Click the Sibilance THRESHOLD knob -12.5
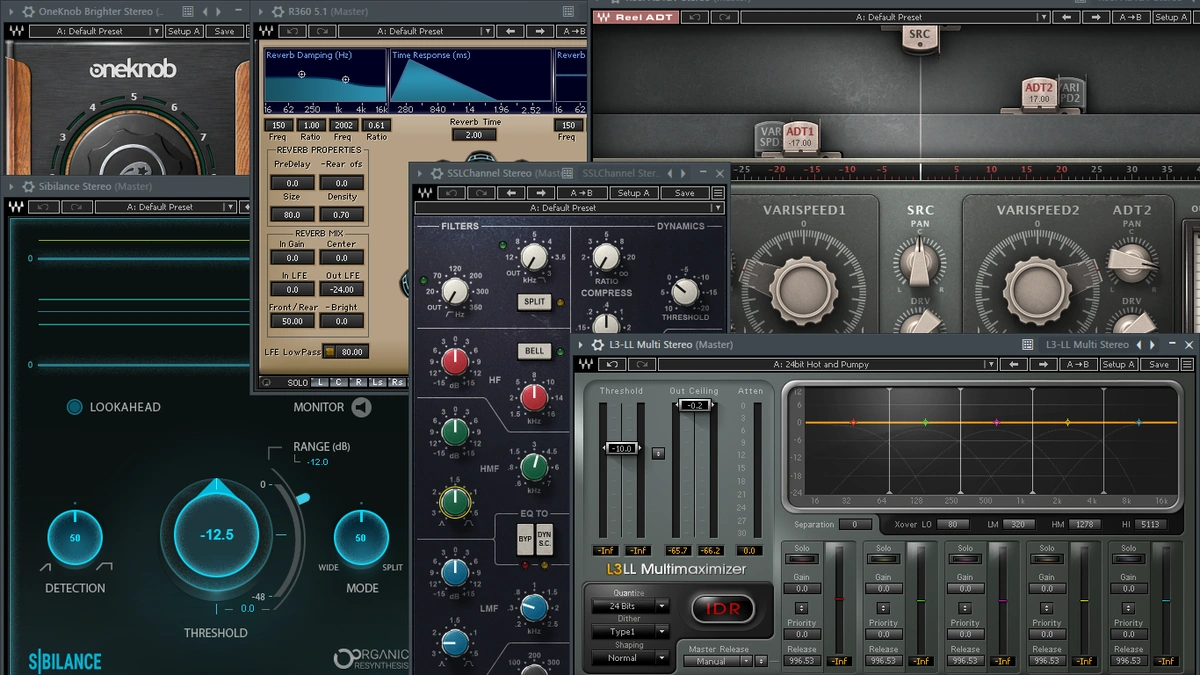The image size is (1200, 675). pyautogui.click(x=216, y=535)
